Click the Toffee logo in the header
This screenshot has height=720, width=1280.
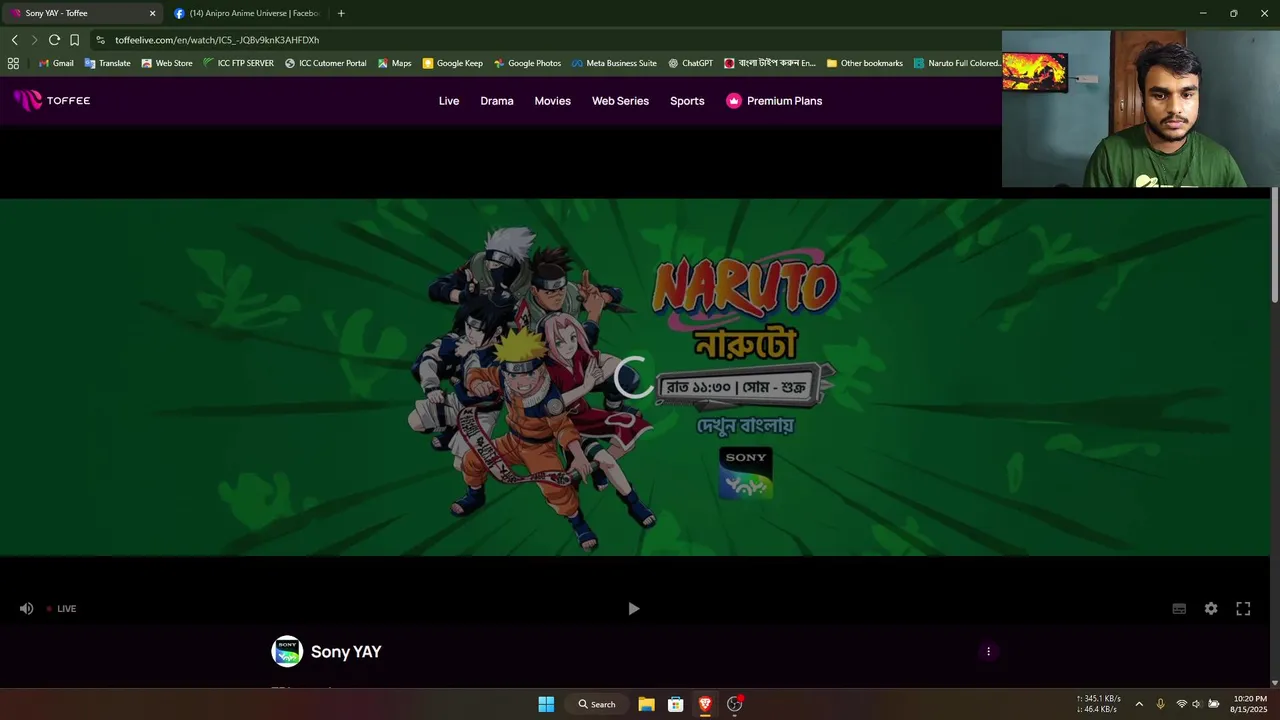[x=51, y=100]
